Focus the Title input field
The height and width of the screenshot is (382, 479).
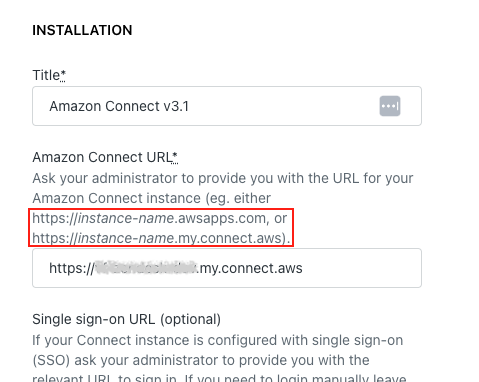click(x=227, y=106)
